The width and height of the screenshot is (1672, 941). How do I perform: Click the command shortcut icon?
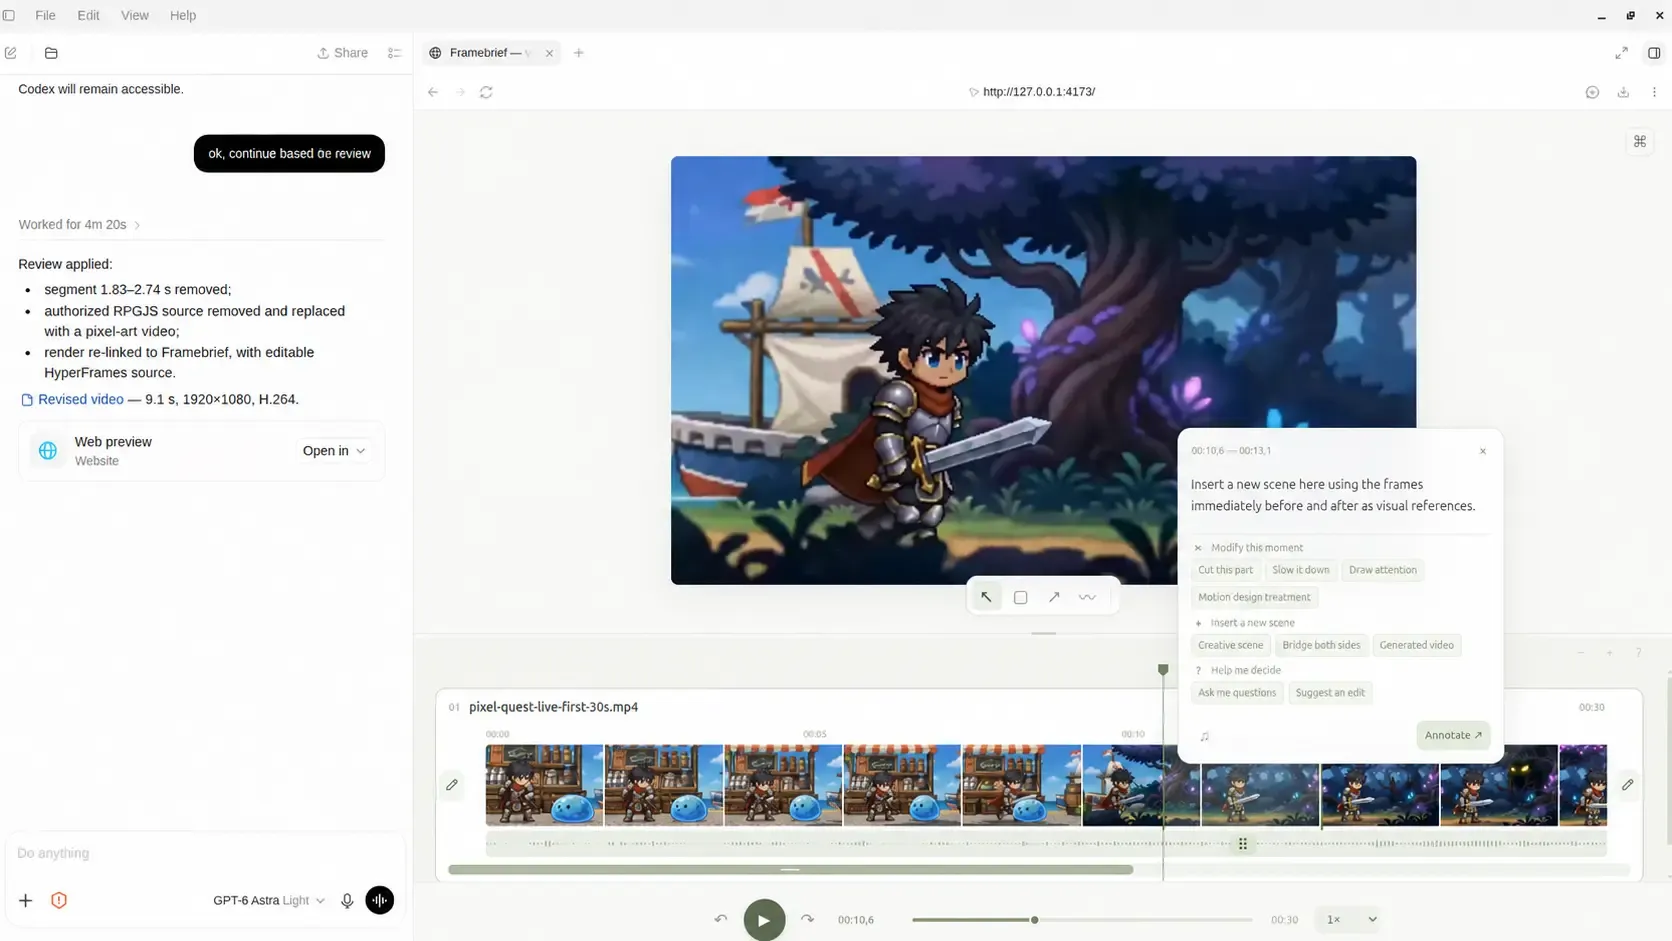tap(1640, 142)
